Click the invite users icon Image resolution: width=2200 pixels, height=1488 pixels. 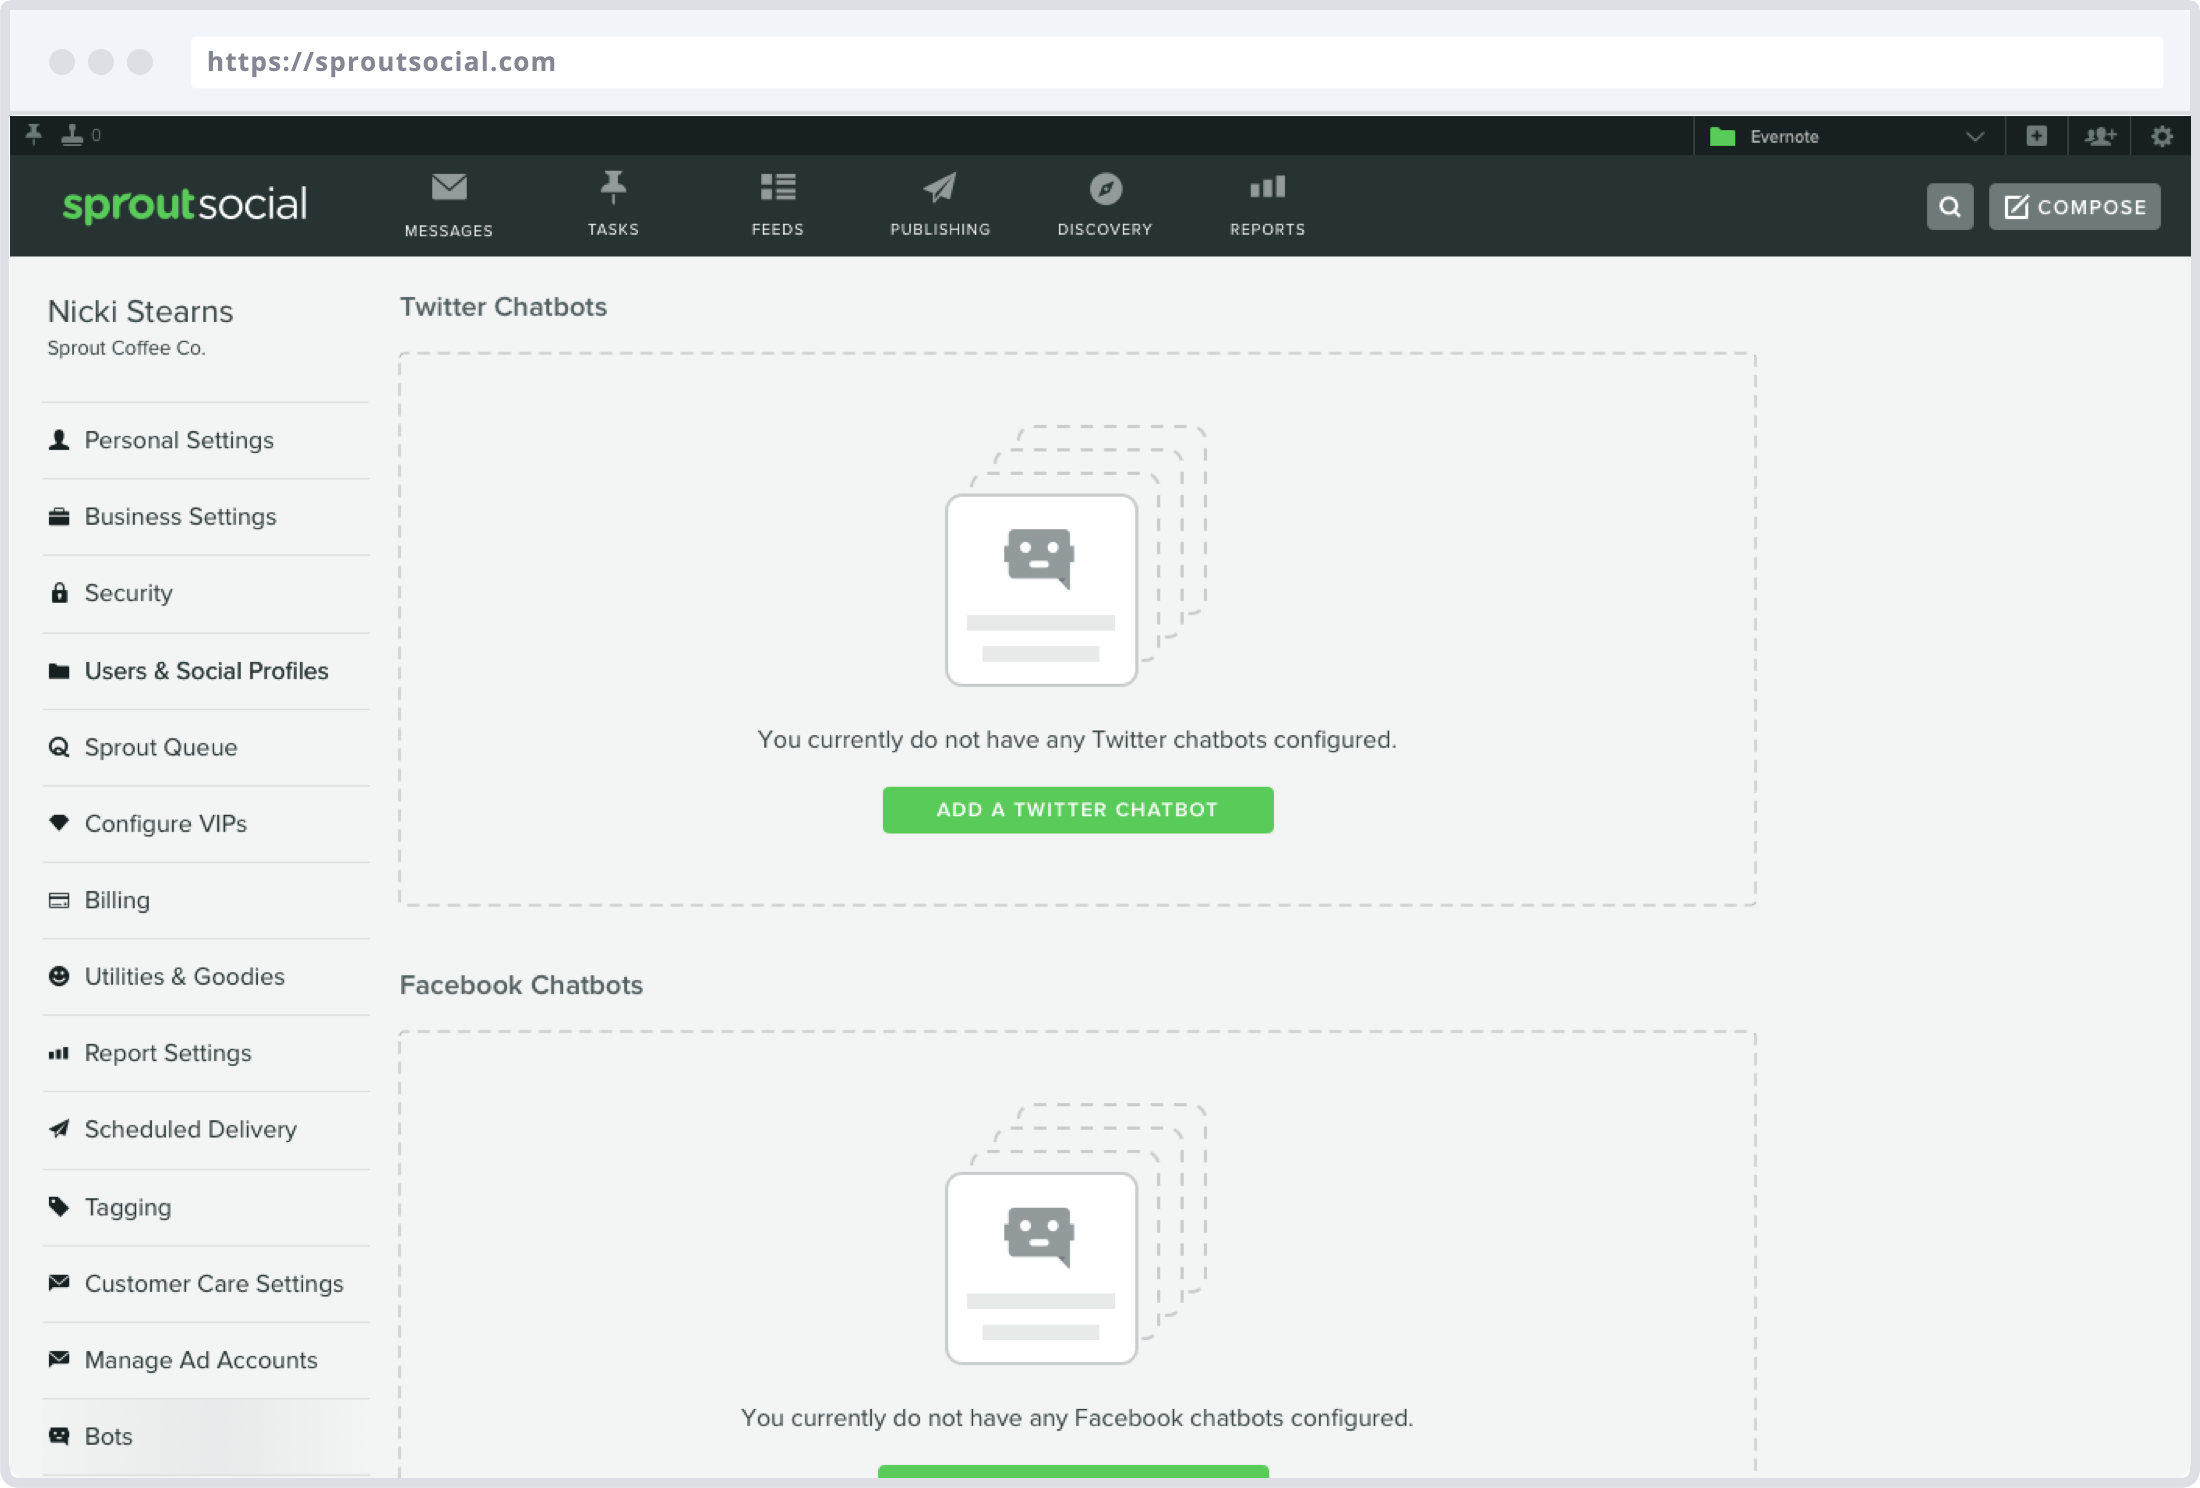tap(2100, 136)
